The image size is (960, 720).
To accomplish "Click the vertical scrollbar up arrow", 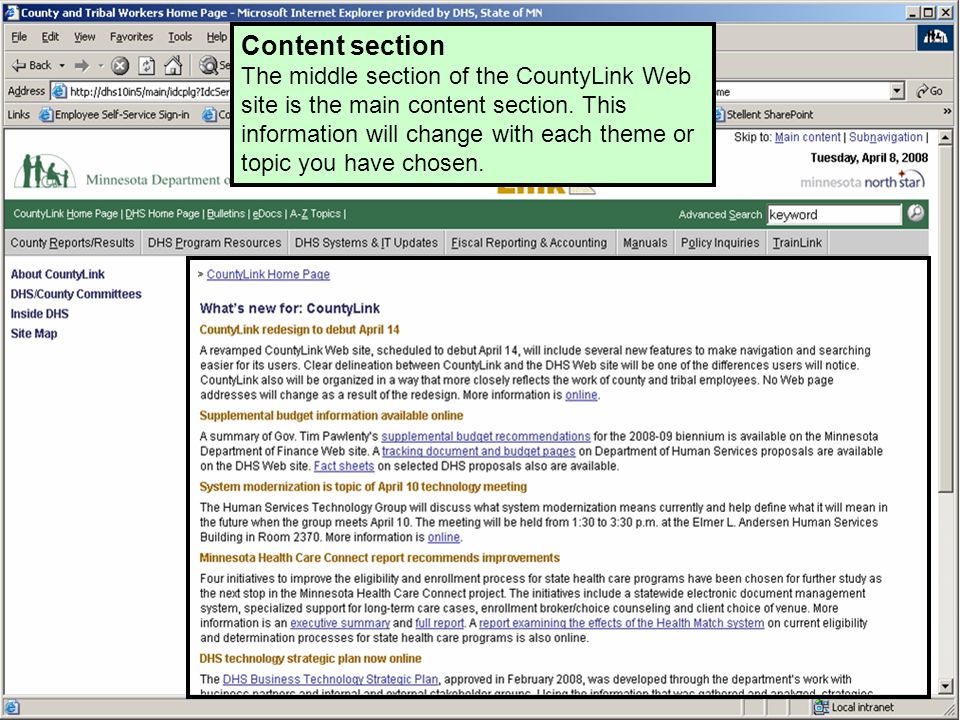I will tap(945, 138).
